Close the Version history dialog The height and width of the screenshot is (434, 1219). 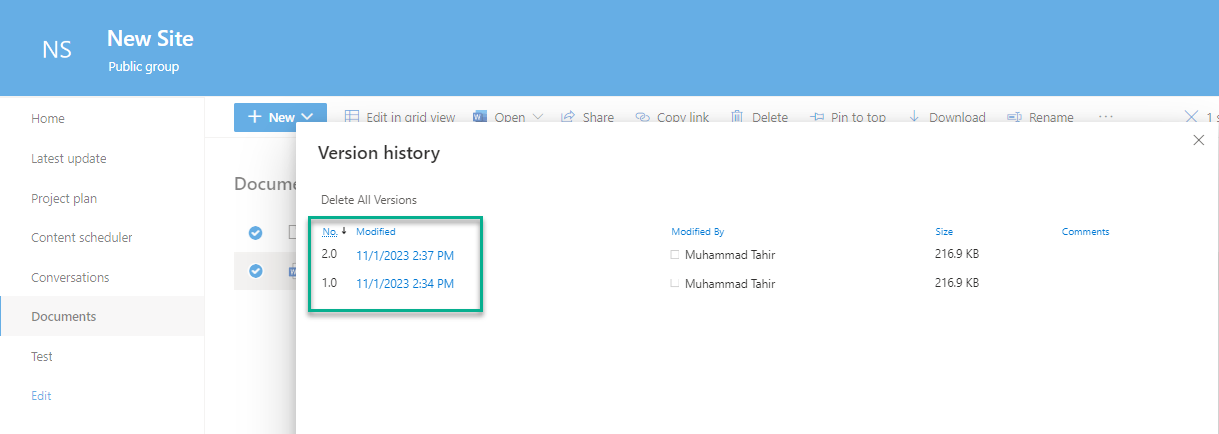pos(1199,140)
